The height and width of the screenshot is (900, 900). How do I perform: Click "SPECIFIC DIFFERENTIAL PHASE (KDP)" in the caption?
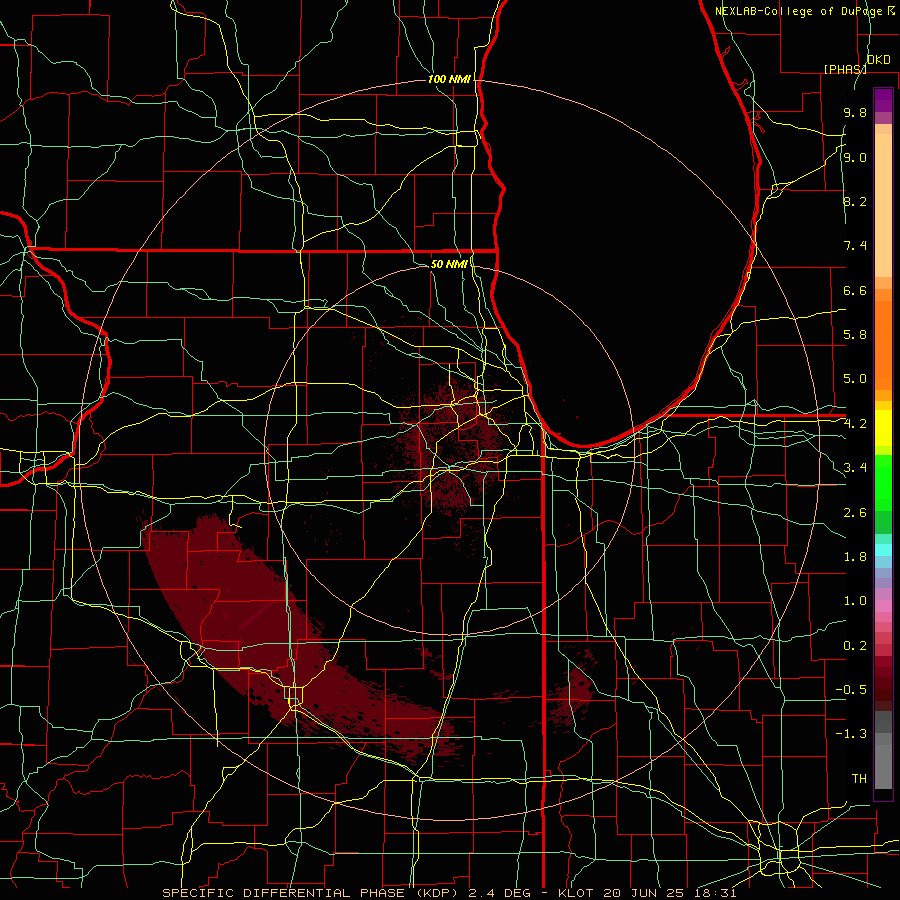311,893
